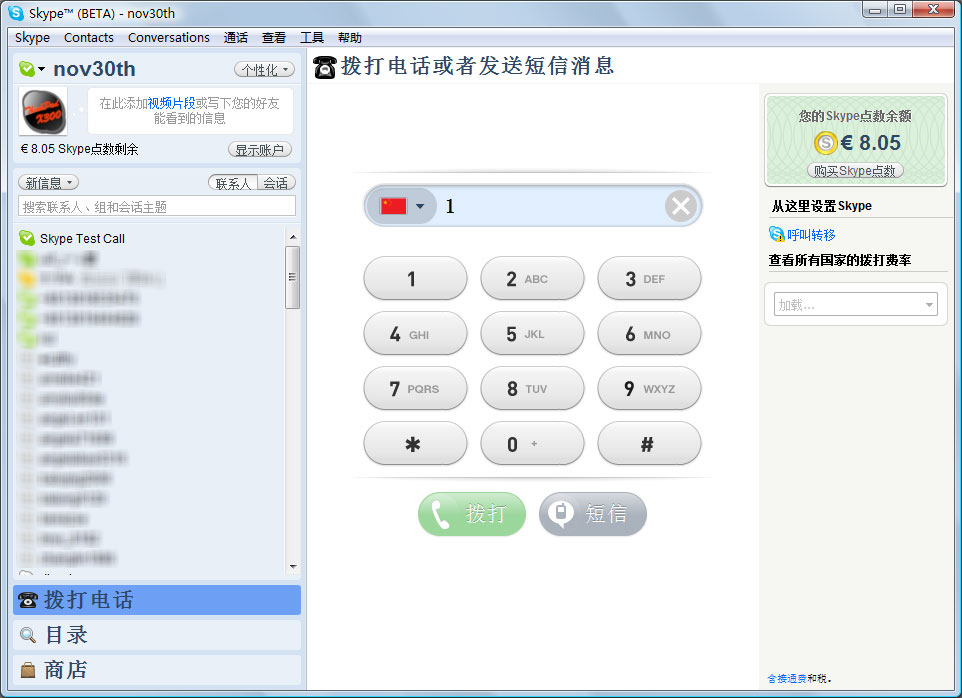Clear the number with the X button
Viewport: 962px width, 698px height.
pyautogui.click(x=681, y=206)
